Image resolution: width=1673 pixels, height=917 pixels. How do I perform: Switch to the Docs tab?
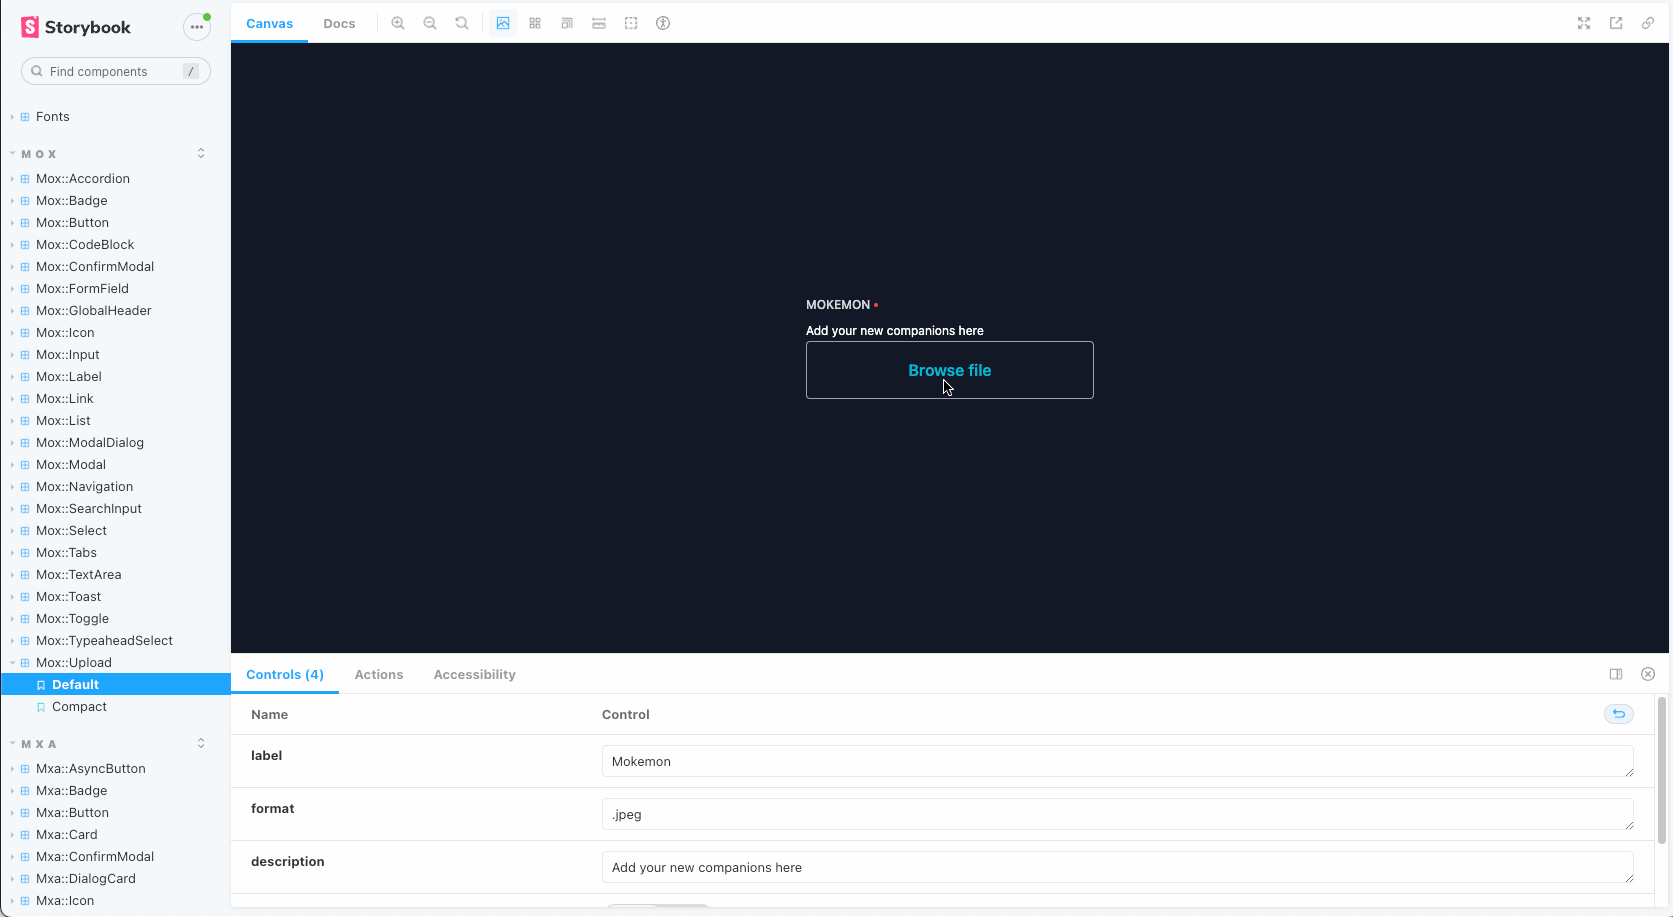[339, 23]
